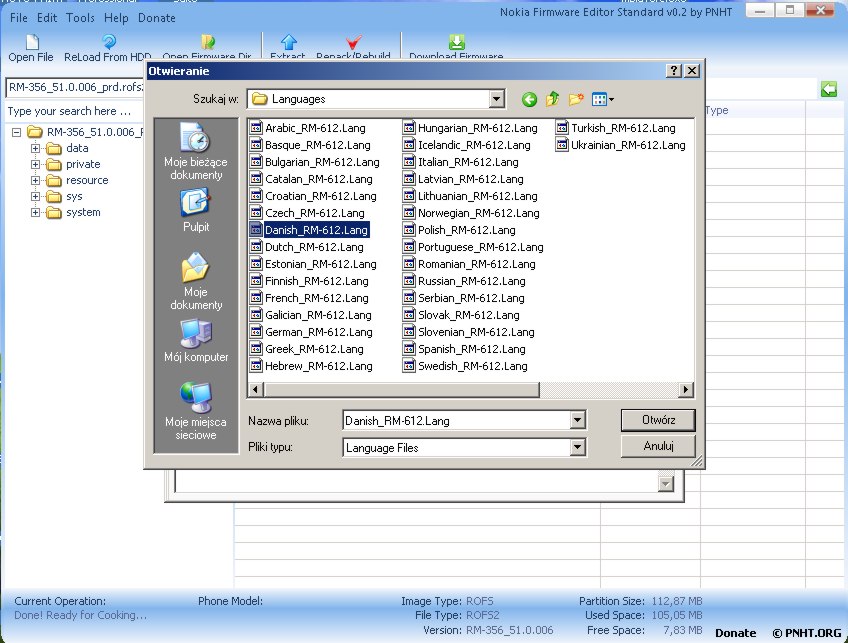Open Mój komputer shortcut

coord(196,341)
